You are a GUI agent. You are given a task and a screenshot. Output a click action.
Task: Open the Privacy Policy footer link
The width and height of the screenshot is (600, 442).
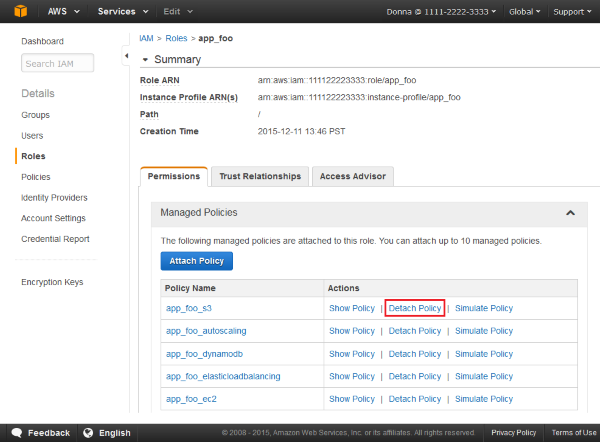click(514, 432)
